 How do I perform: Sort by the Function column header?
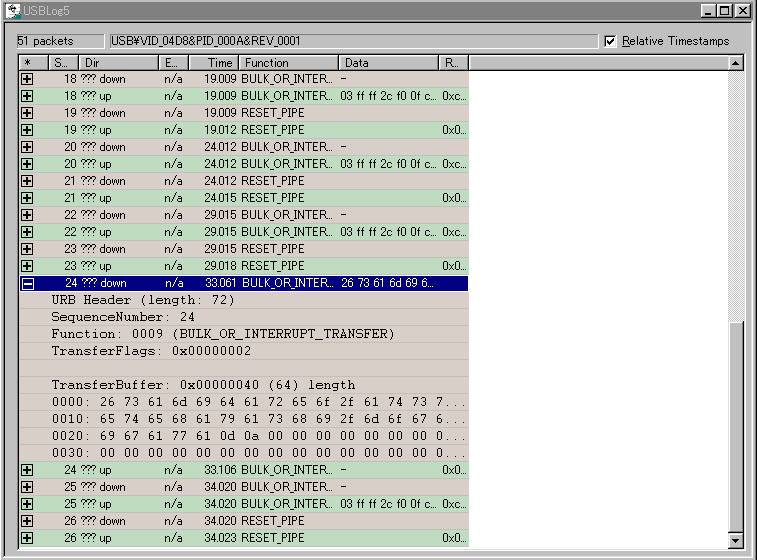[289, 63]
